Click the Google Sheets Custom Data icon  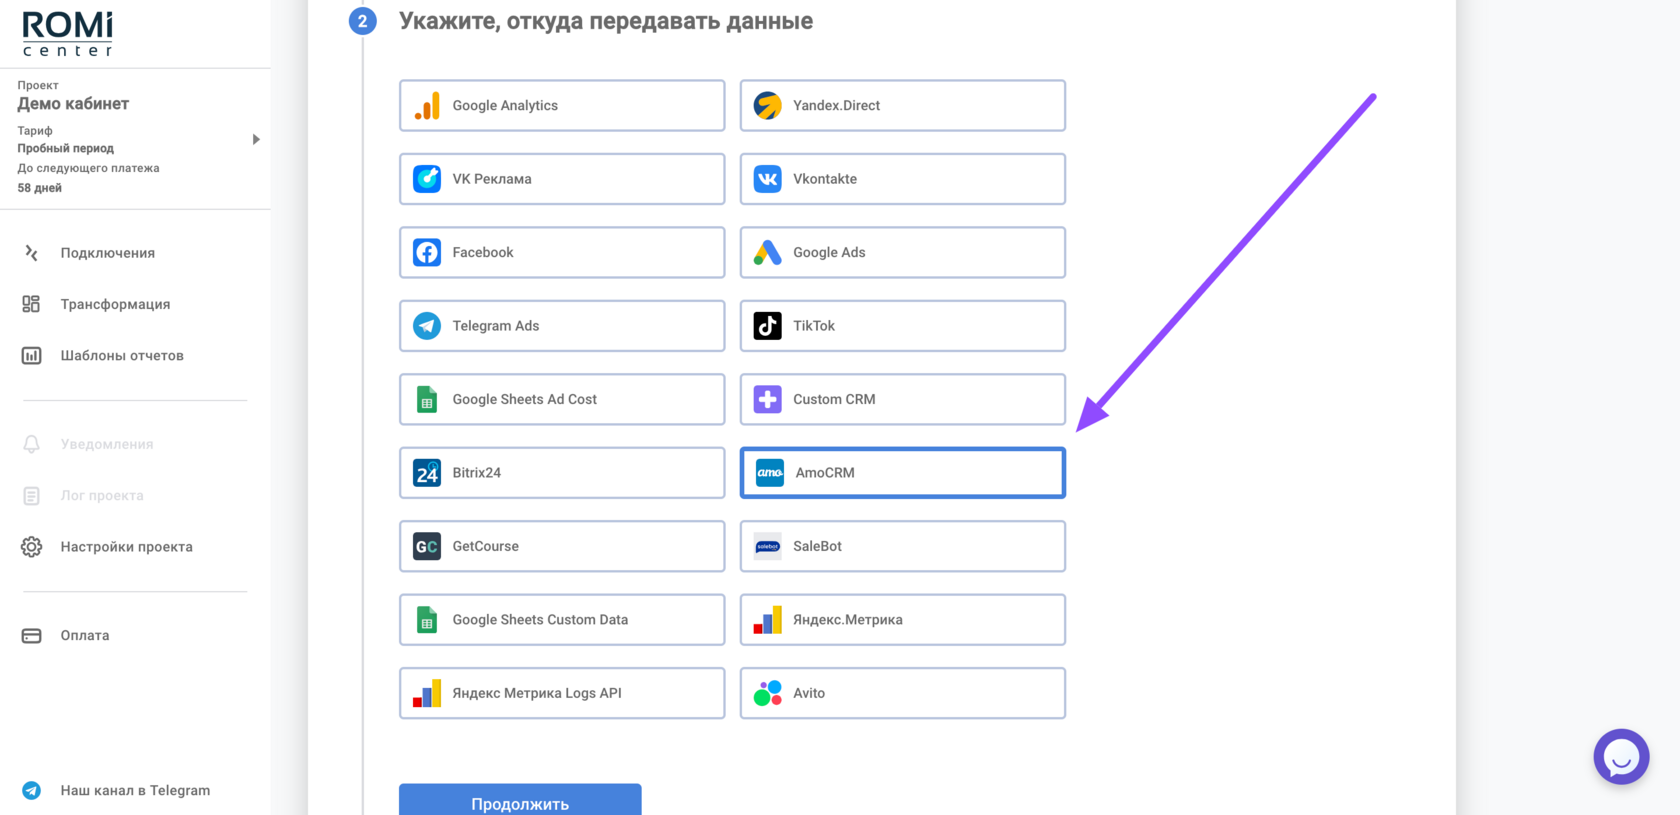[x=427, y=620]
